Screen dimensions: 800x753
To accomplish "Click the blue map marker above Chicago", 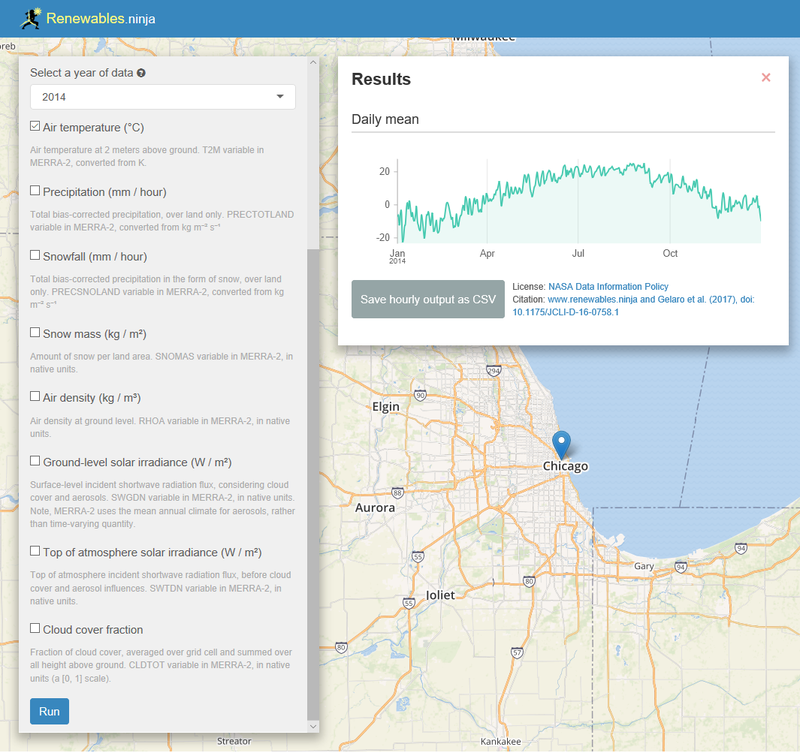I will [561, 445].
